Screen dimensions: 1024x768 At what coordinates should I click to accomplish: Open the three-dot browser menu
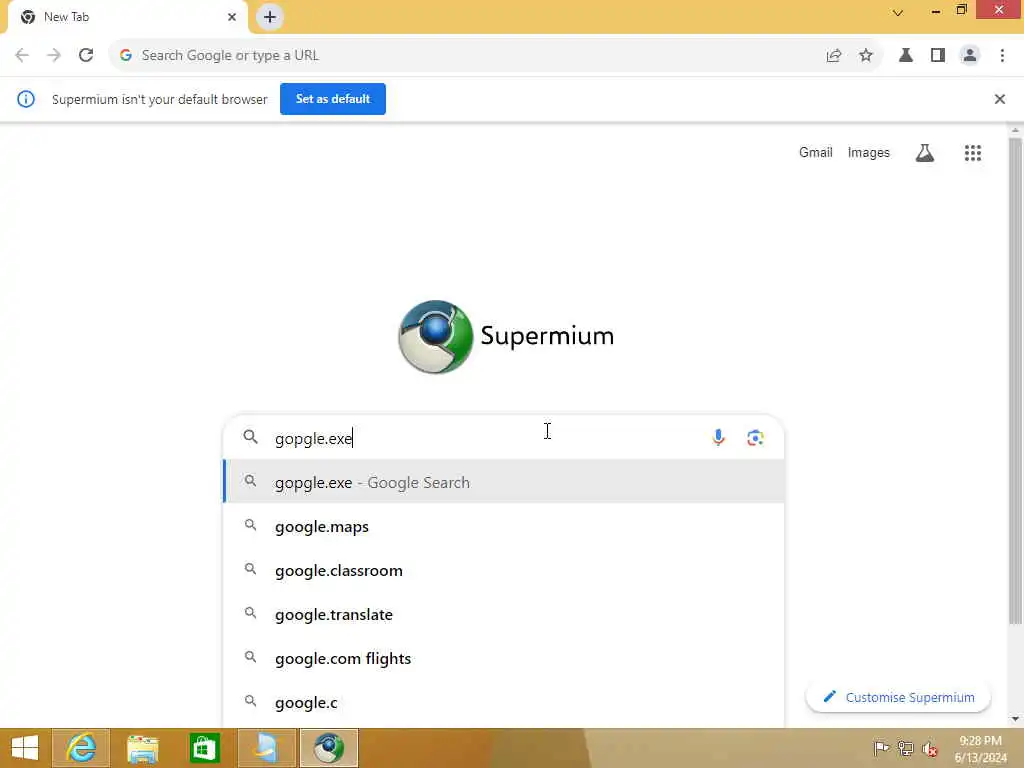[x=1002, y=56]
